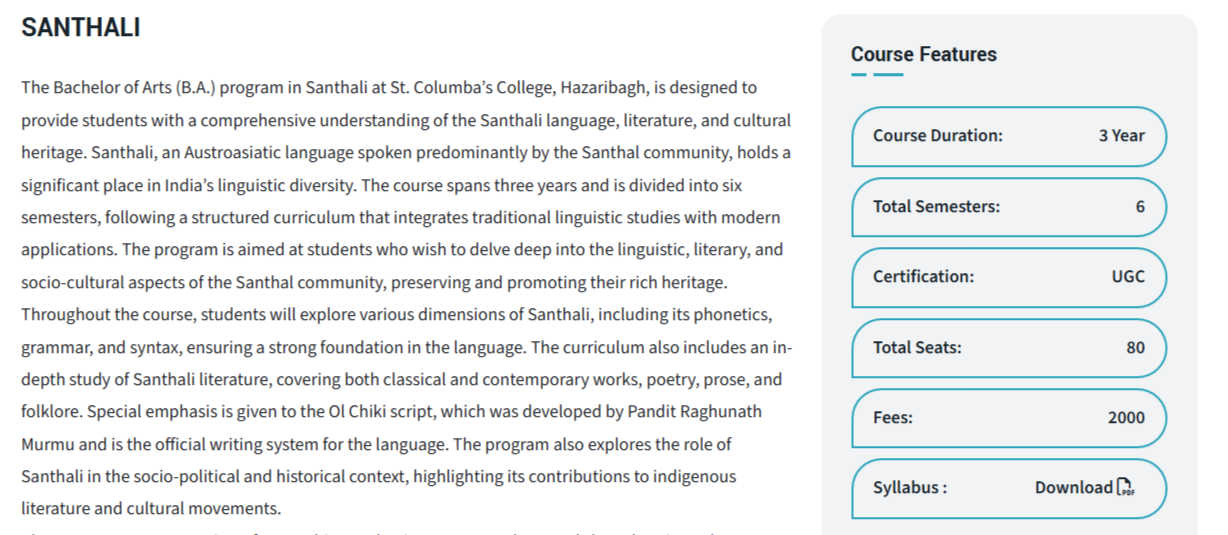This screenshot has width=1228, height=535.
Task: Click the Course Features heading
Action: click(923, 54)
